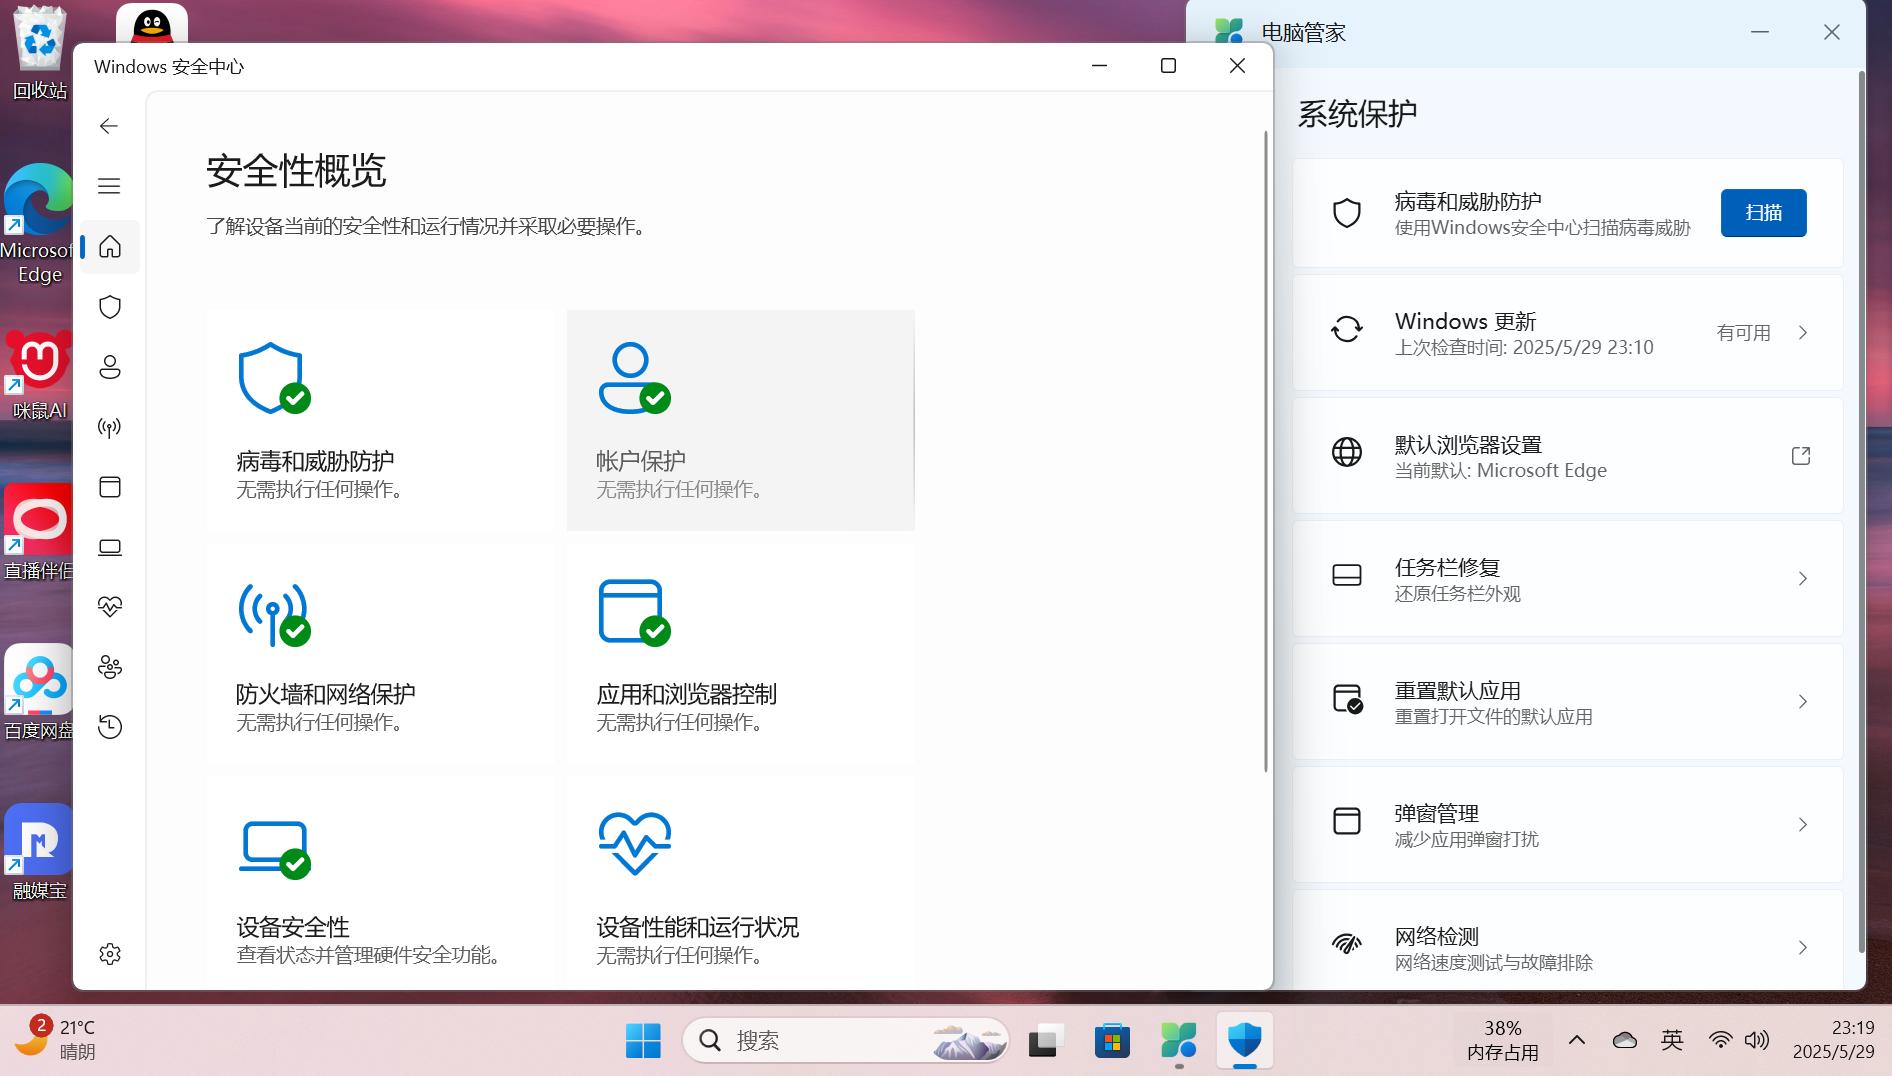The height and width of the screenshot is (1076, 1892).
Task: Expand 弹窗管理 row chevron
Action: 1802,825
